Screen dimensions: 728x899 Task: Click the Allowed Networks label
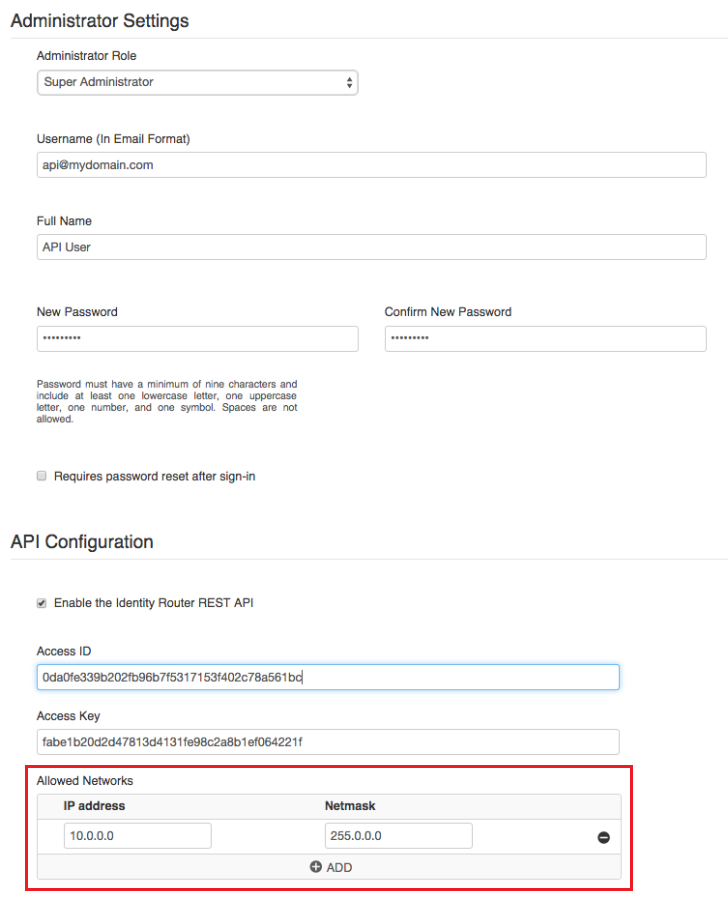pos(85,780)
